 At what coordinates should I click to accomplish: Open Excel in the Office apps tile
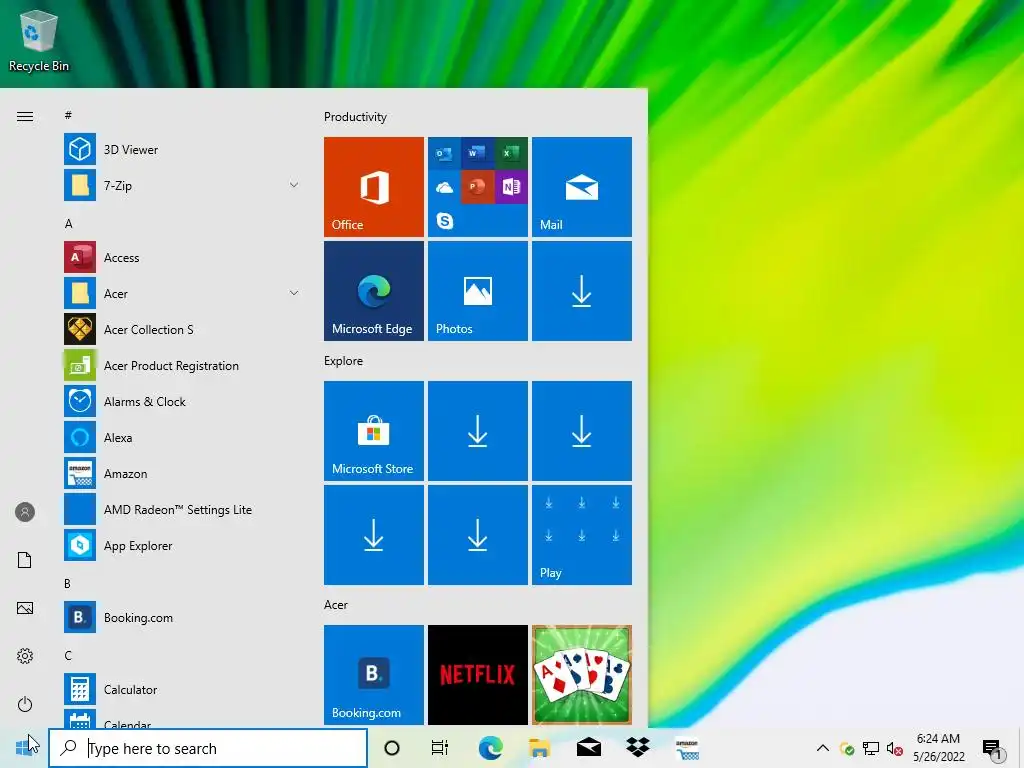click(x=511, y=154)
